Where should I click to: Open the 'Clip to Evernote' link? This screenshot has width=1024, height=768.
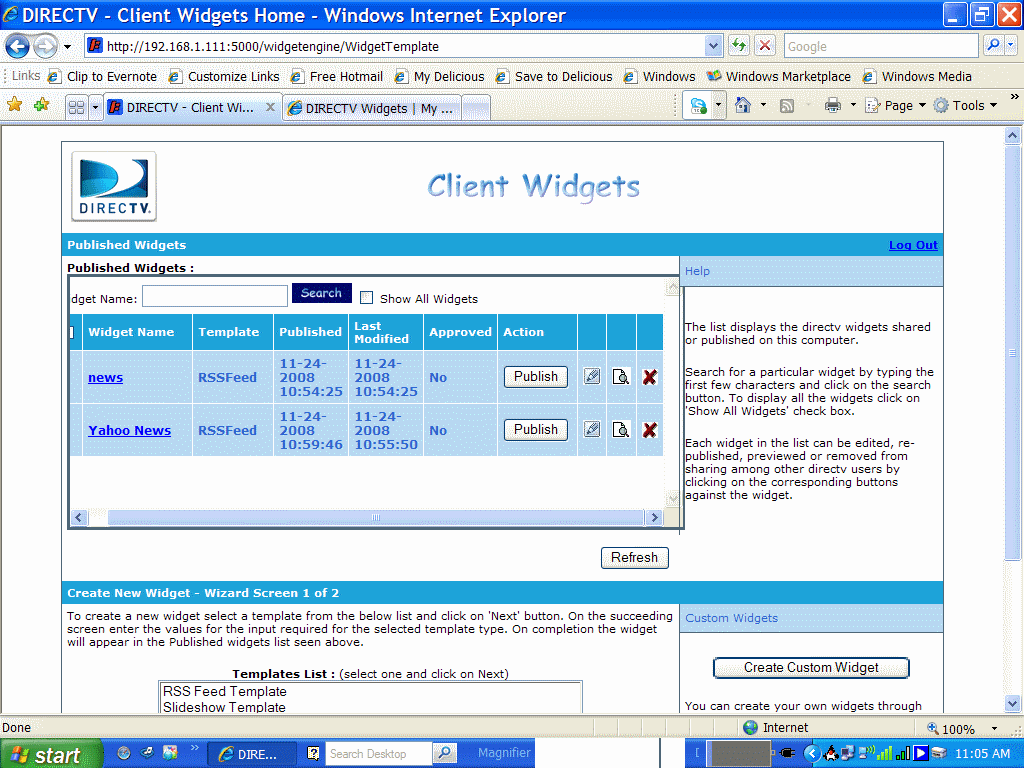tap(103, 76)
